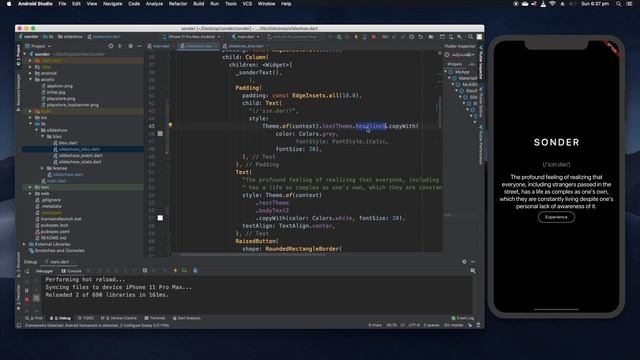Click the UTF-8 encoding in status bar
The image size is (640, 360).
pos(413,325)
